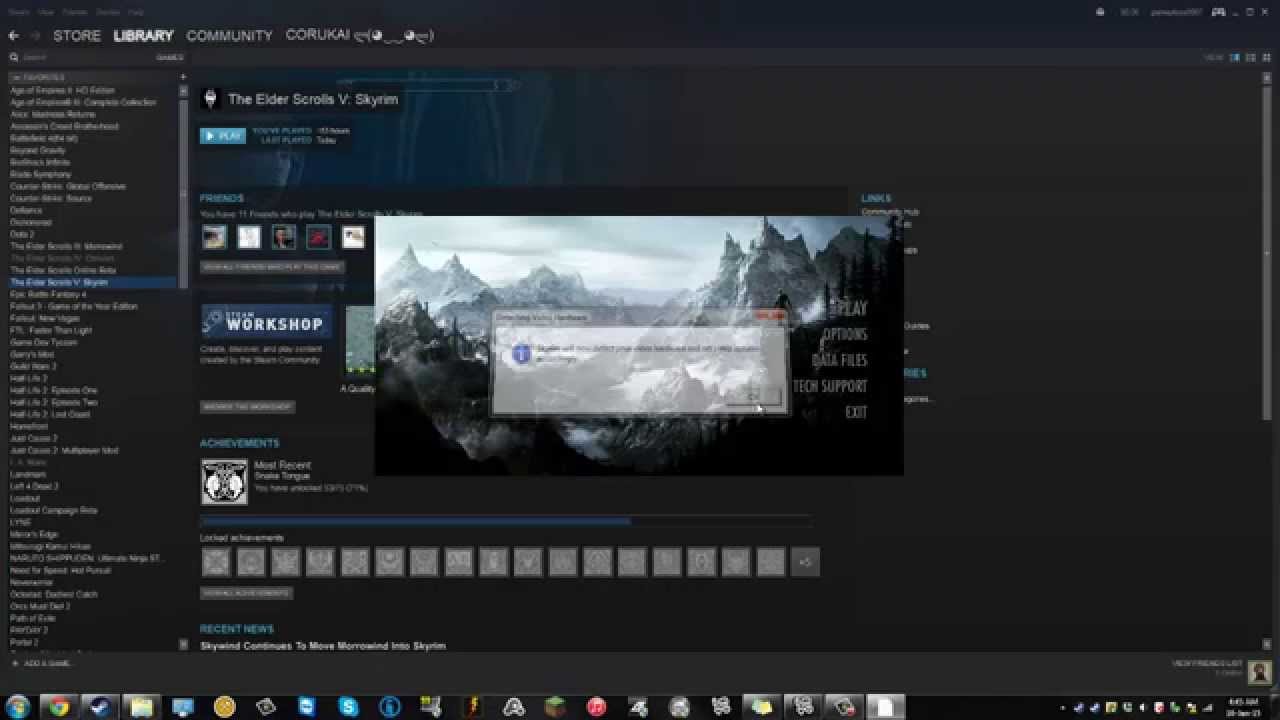Image resolution: width=1280 pixels, height=720 pixels.
Task: Click game list scroll-up arrow
Action: tap(183, 90)
